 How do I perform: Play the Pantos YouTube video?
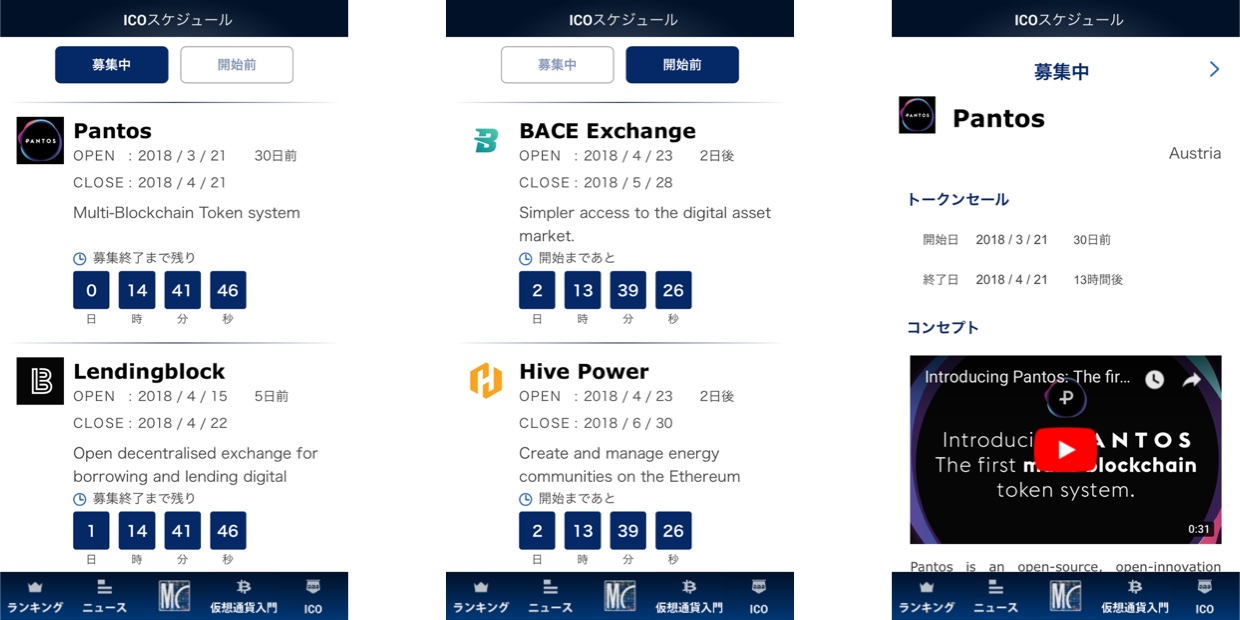1066,450
